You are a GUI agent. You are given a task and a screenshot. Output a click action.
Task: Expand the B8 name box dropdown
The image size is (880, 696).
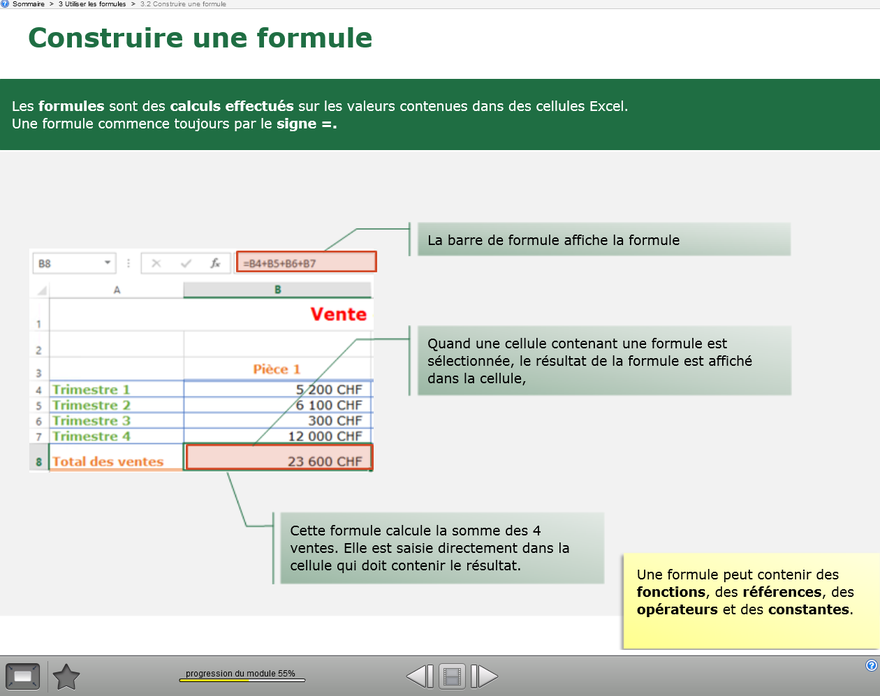point(107,263)
